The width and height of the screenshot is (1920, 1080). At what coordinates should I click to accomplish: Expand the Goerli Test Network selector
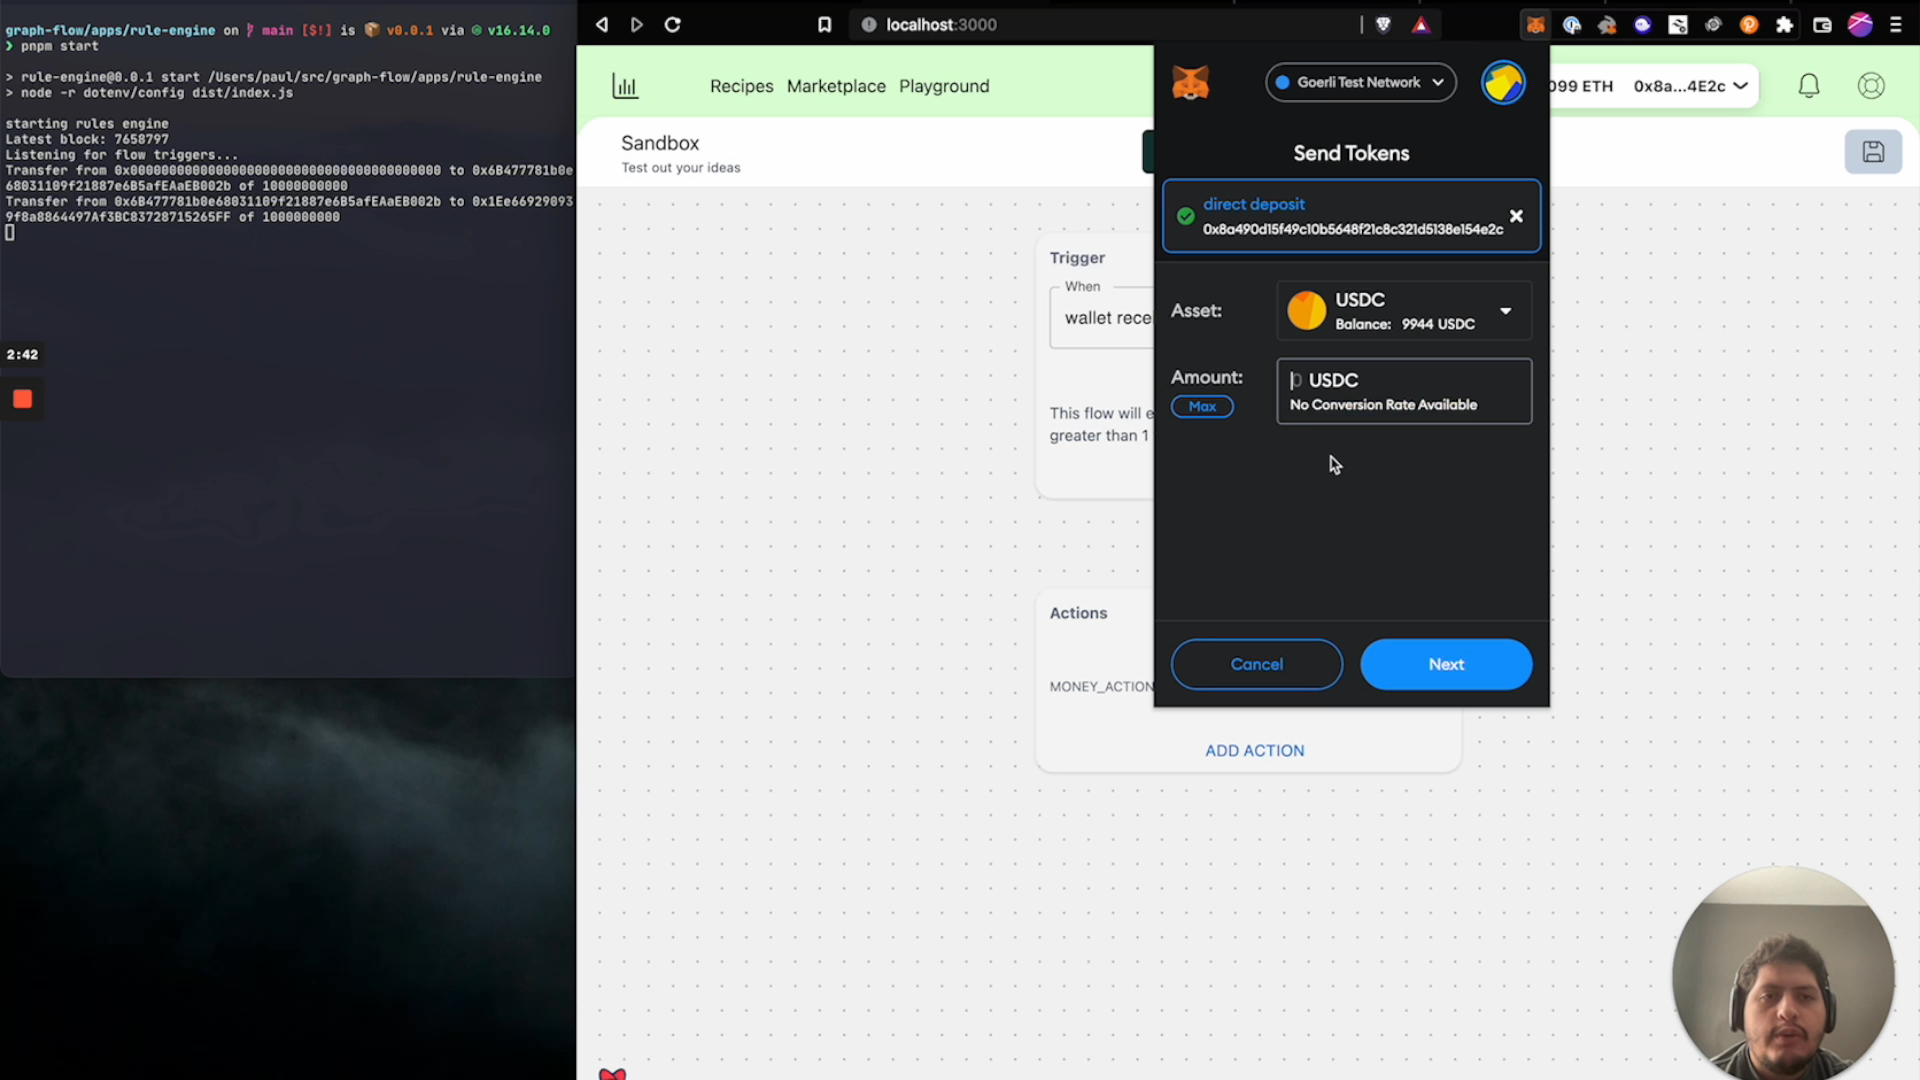click(1360, 82)
